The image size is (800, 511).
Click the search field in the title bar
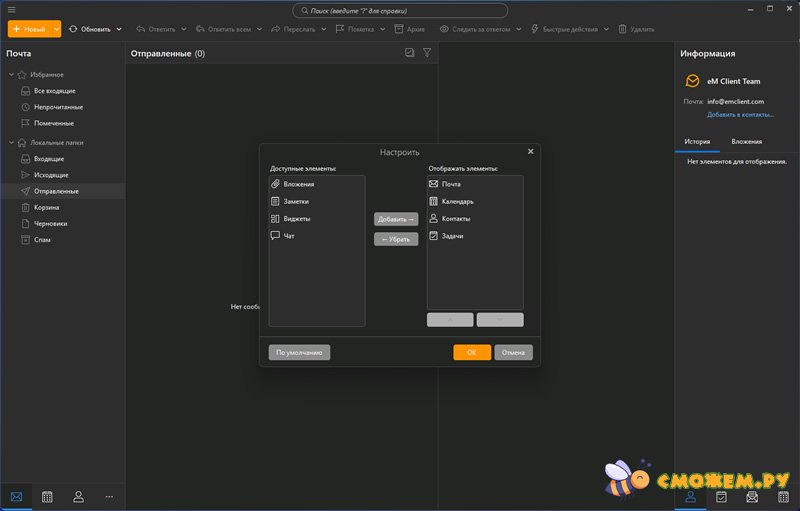(x=400, y=10)
